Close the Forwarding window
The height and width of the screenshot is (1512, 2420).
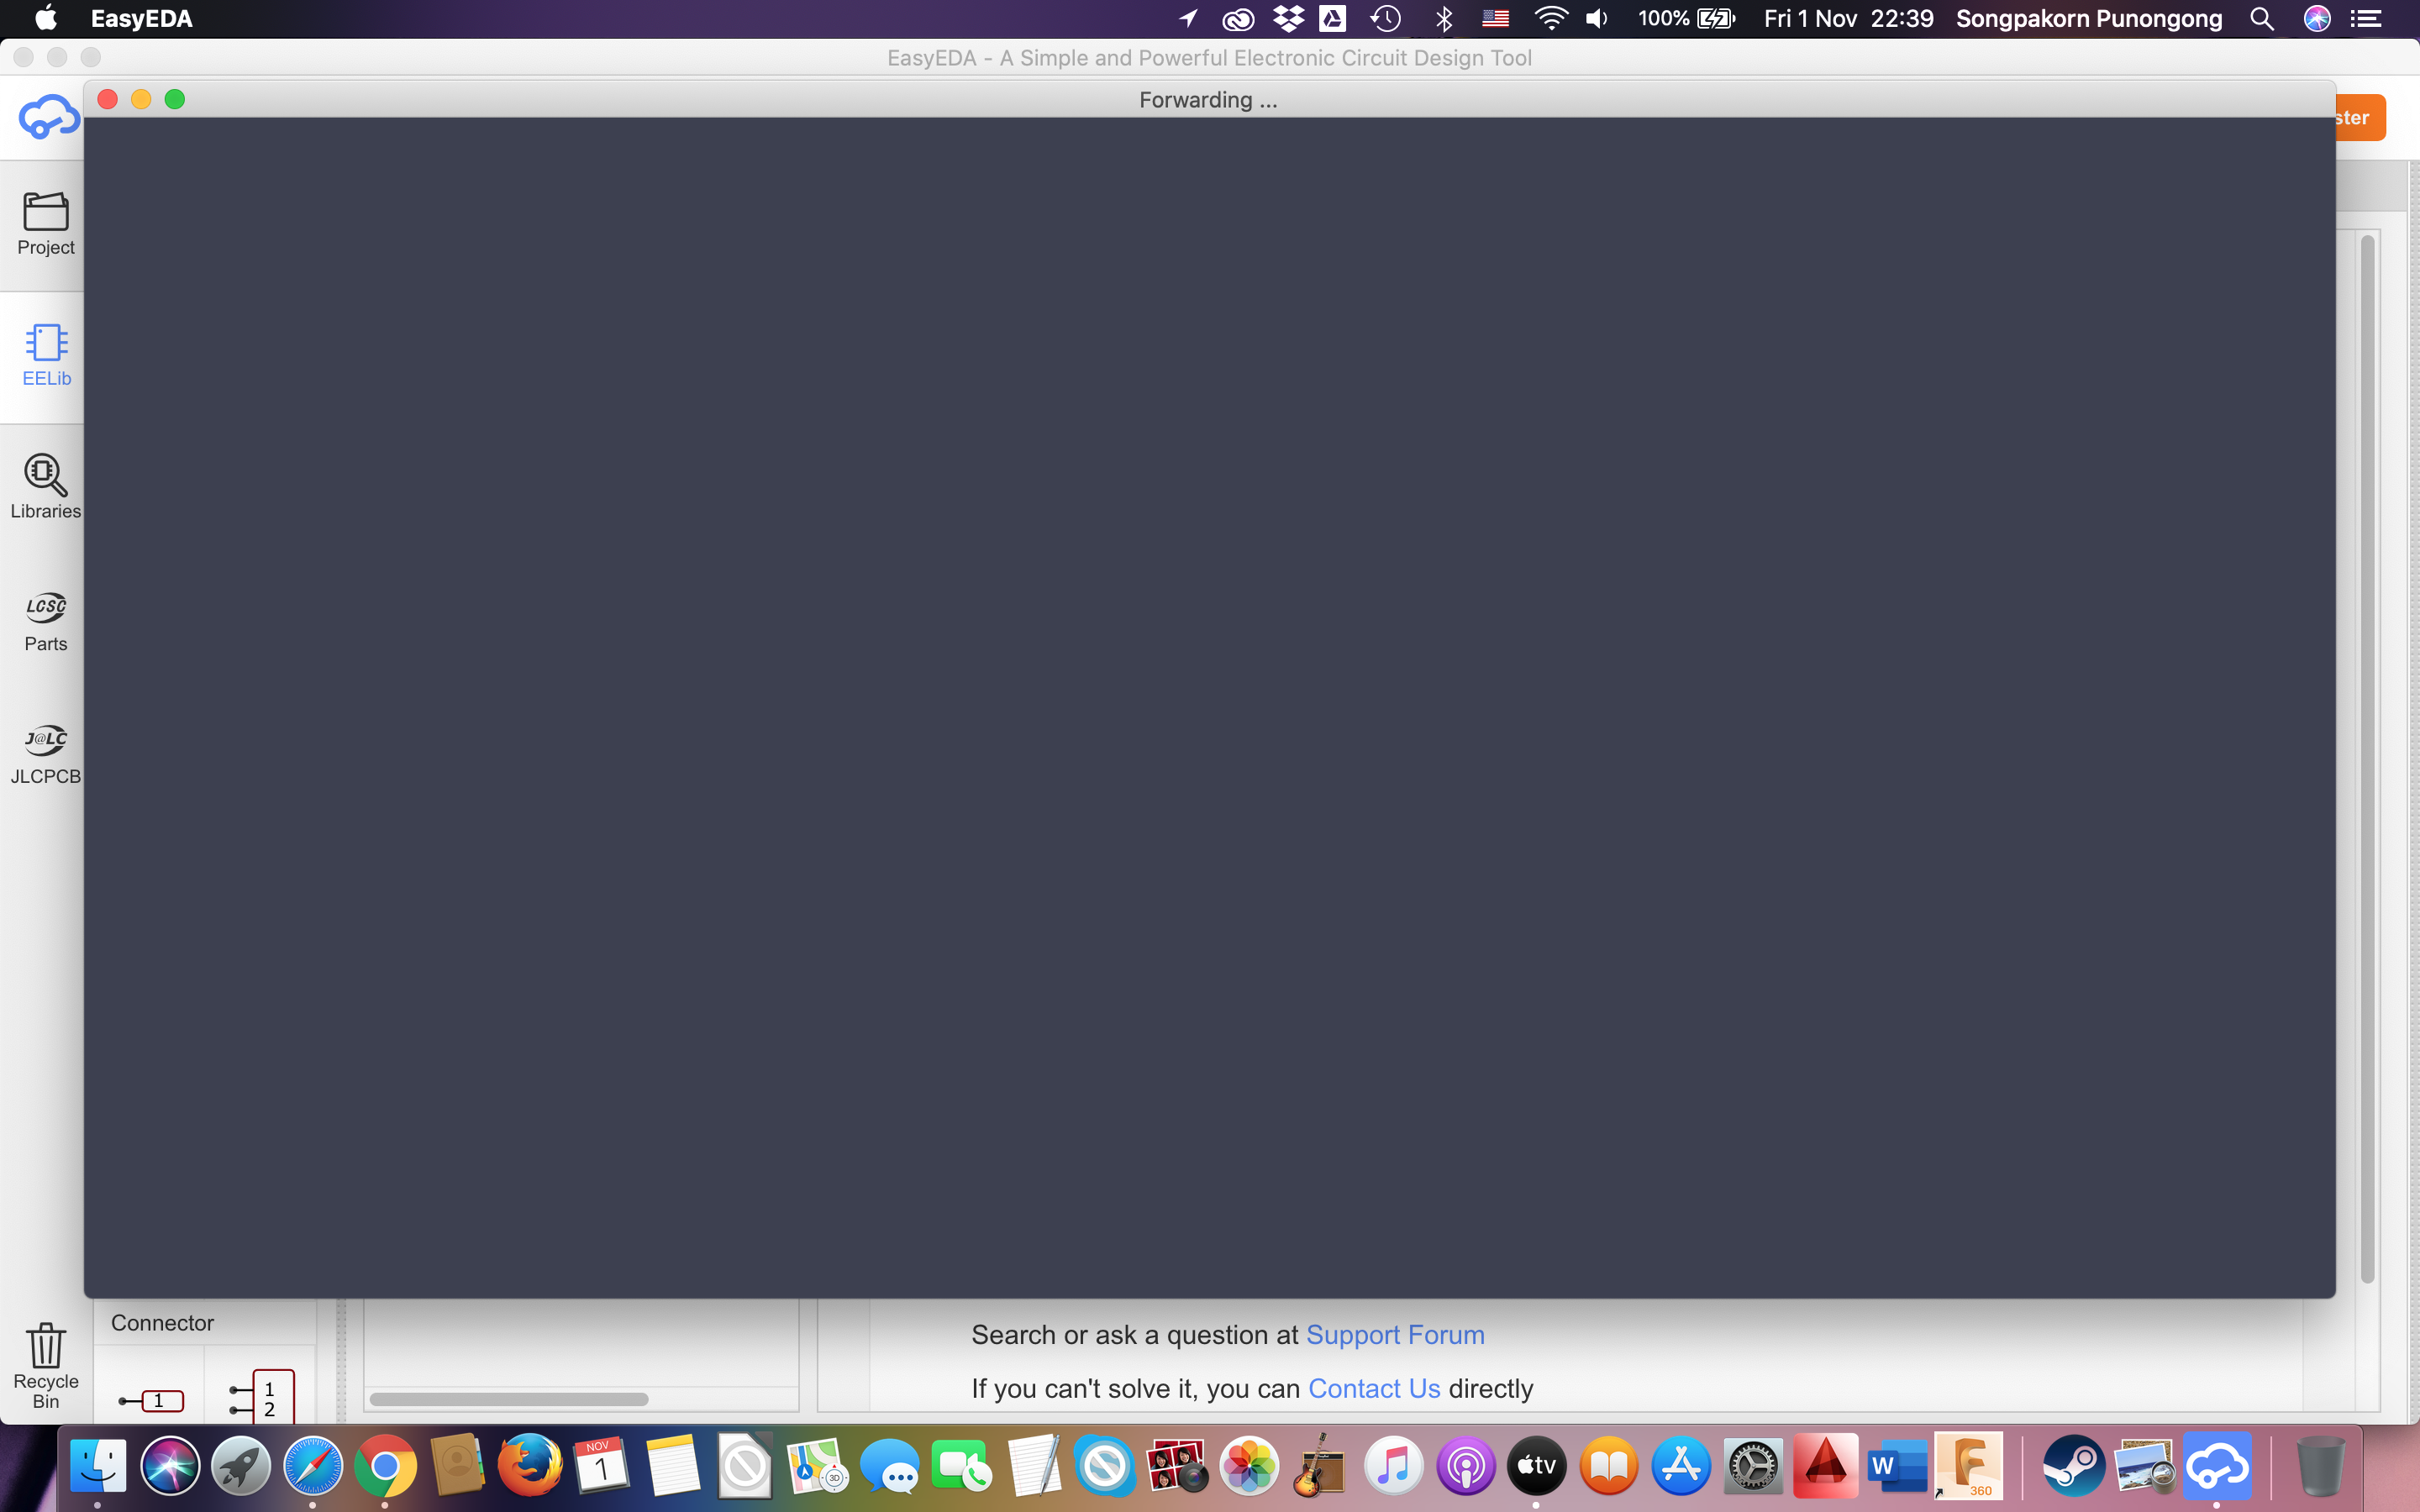point(108,99)
